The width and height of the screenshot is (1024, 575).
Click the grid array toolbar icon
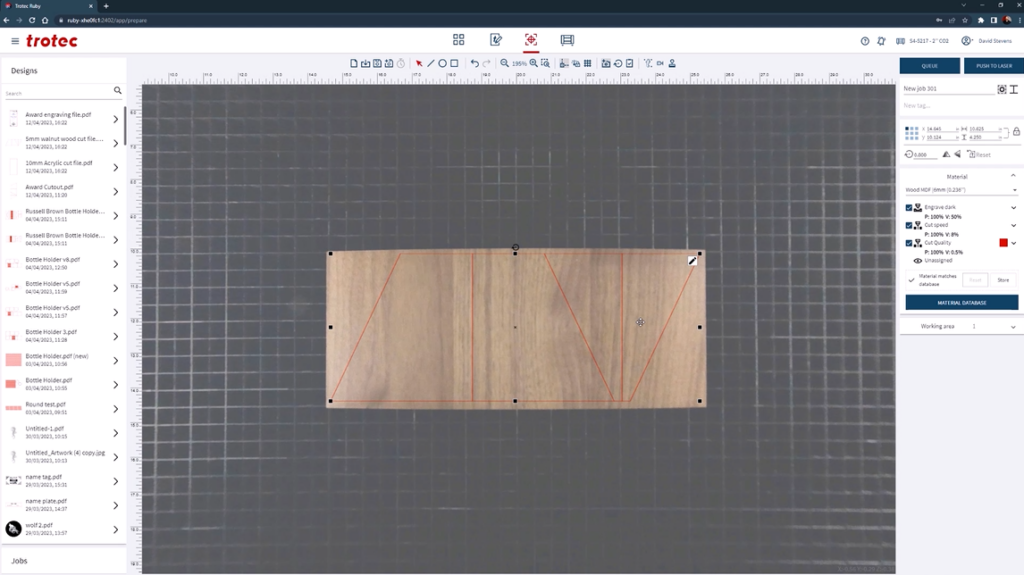tap(588, 63)
